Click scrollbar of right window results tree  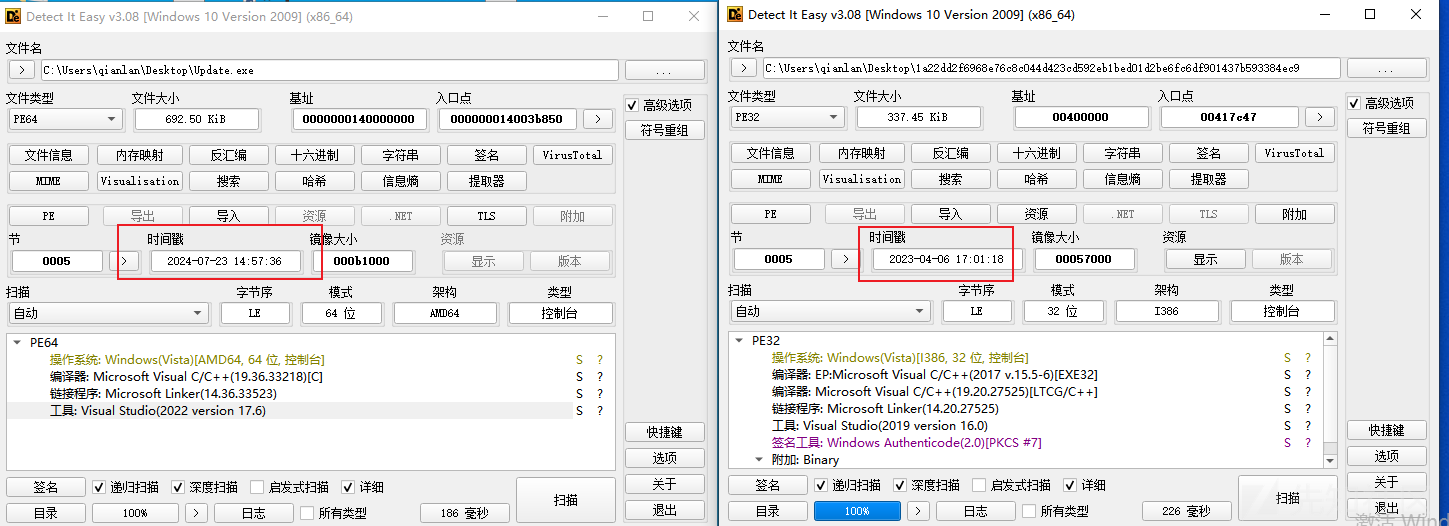[x=1329, y=400]
